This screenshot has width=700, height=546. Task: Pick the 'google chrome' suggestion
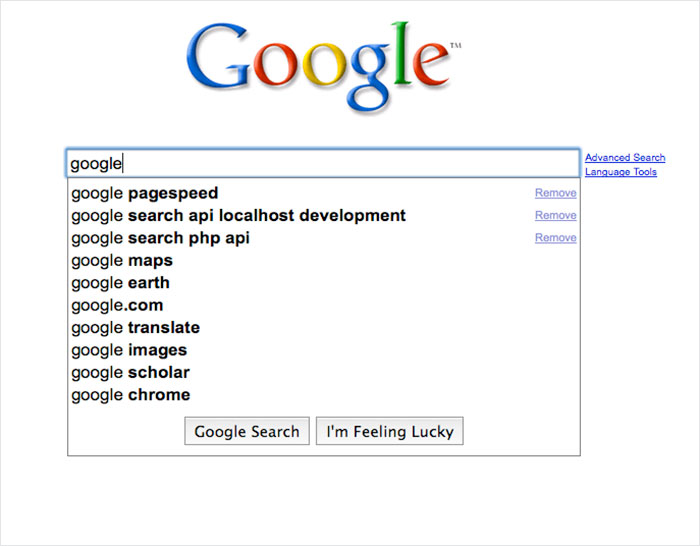coord(131,395)
